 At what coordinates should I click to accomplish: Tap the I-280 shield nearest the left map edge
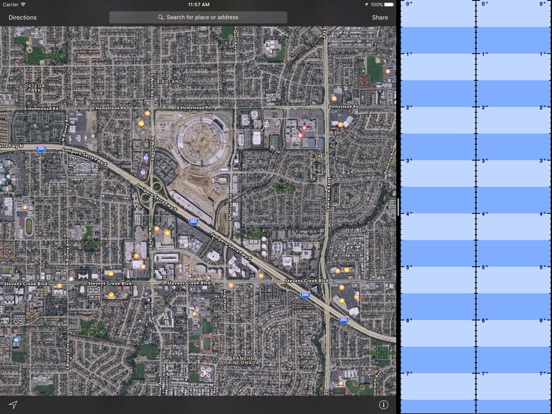(41, 149)
